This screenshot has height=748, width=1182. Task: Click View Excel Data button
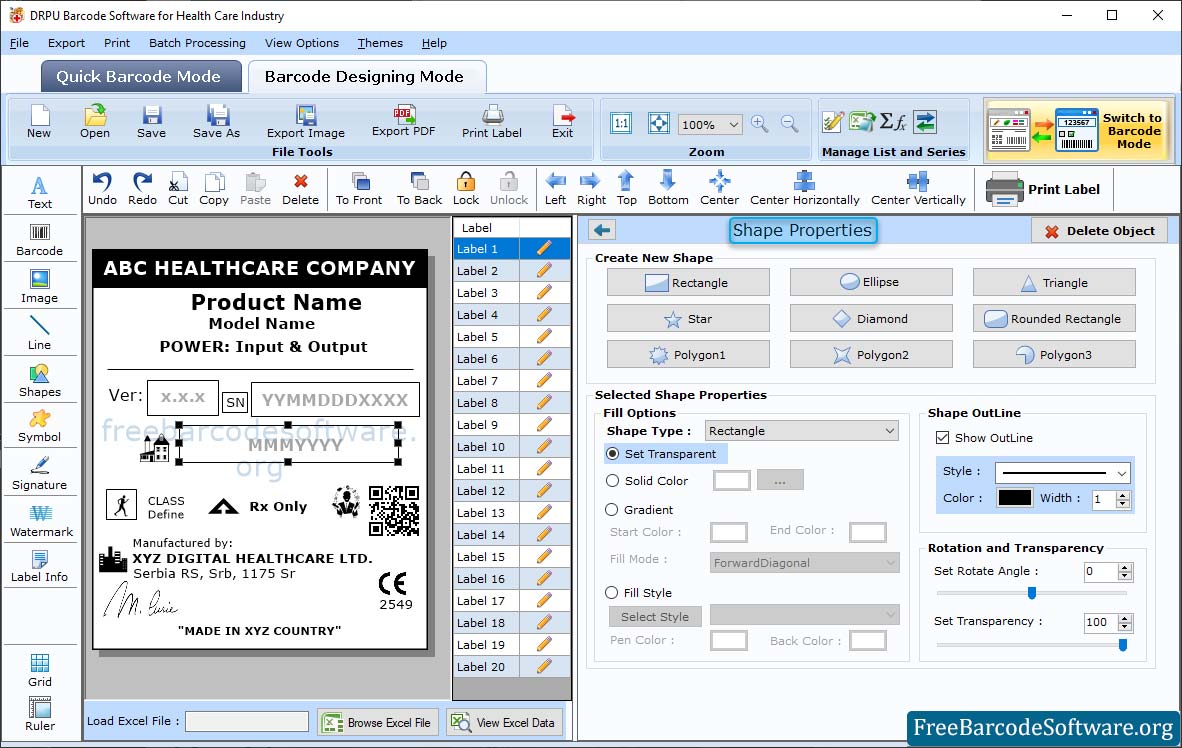(x=504, y=722)
